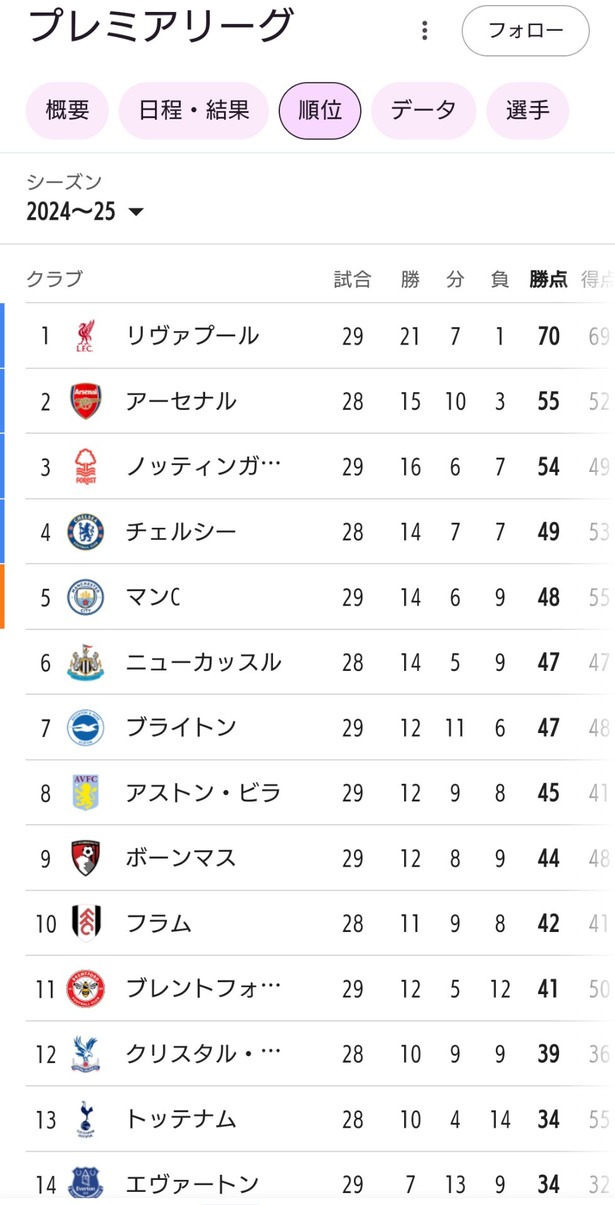The image size is (615, 1205).
Task: Click the 勝点 column header
Action: (548, 280)
